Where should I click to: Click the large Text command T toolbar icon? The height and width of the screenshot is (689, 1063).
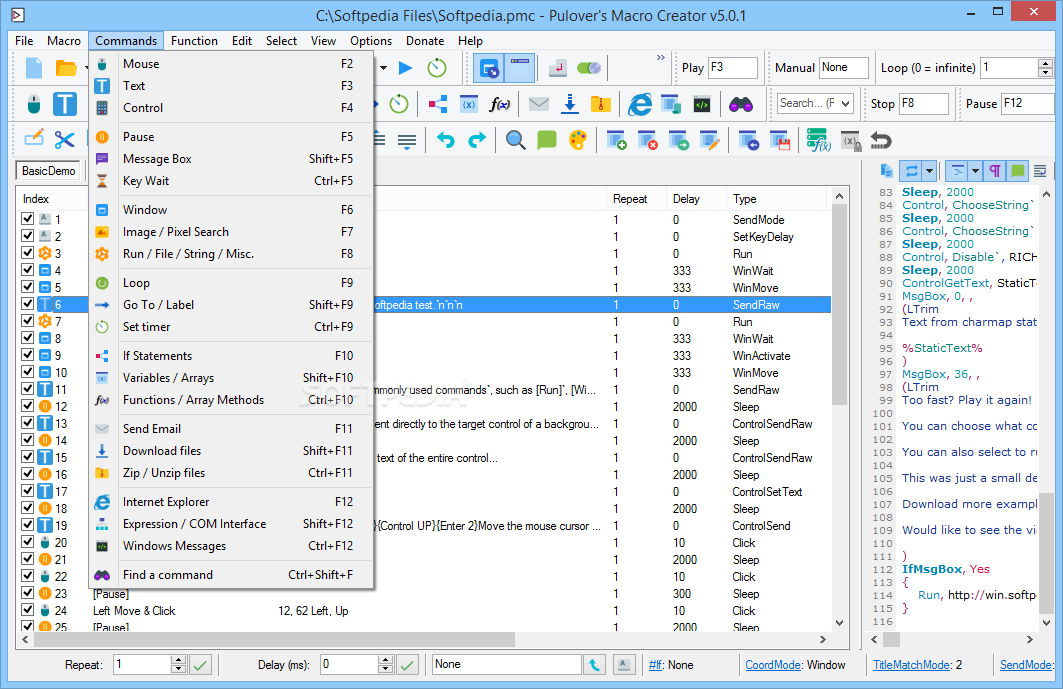[64, 104]
